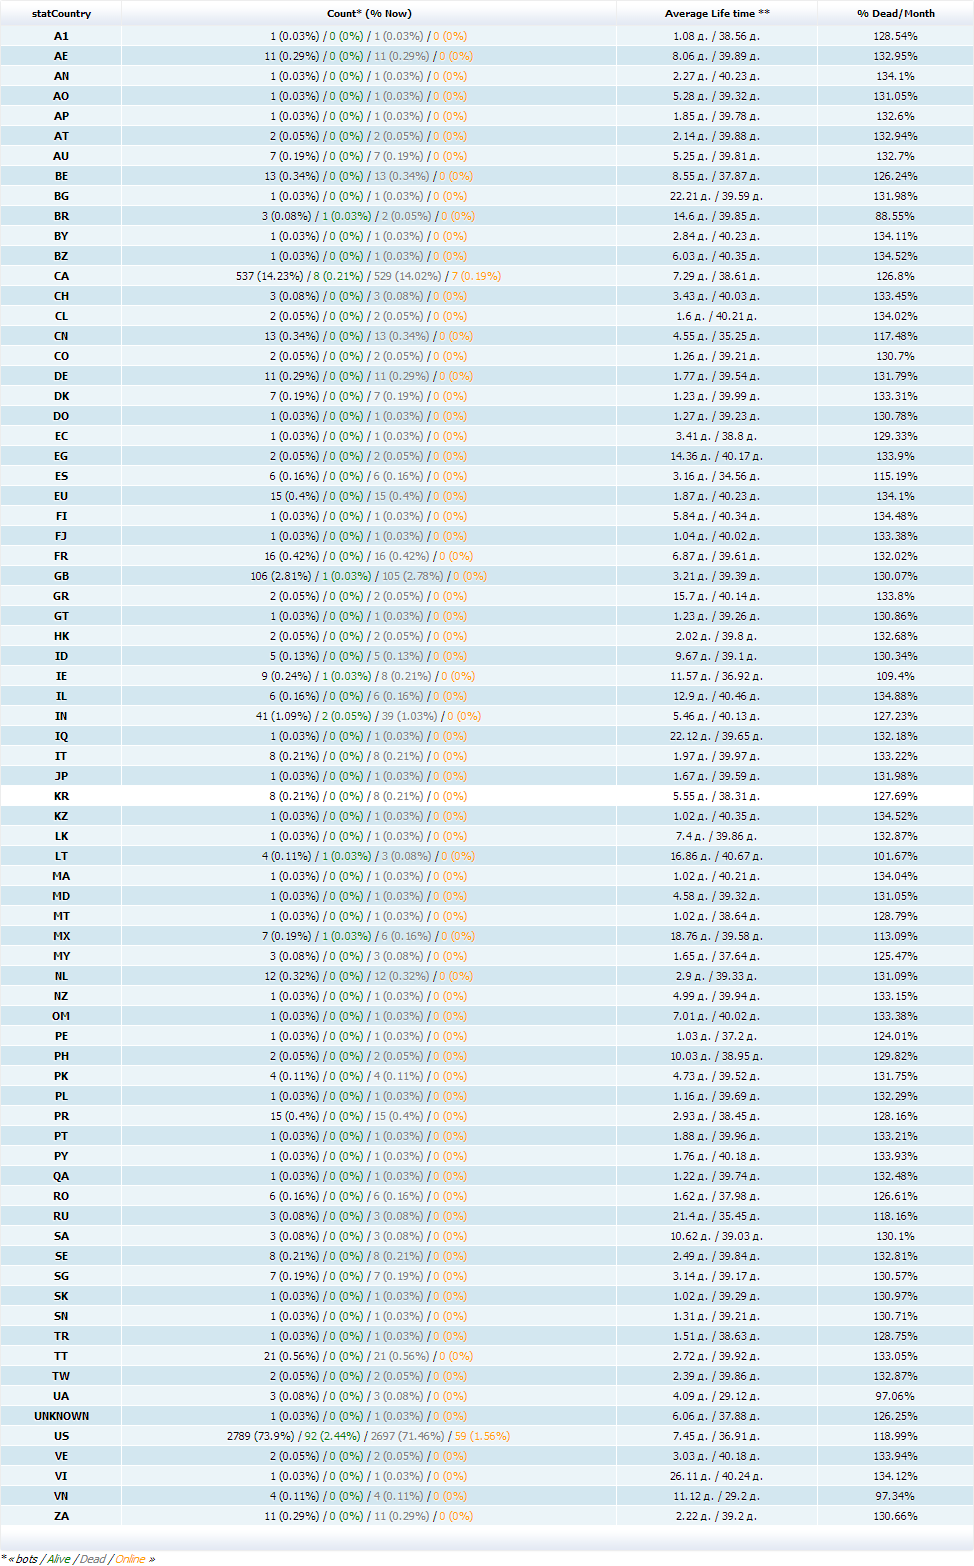Click the 15.7 д. / 40.14 д. lifetime cell

coord(716,596)
